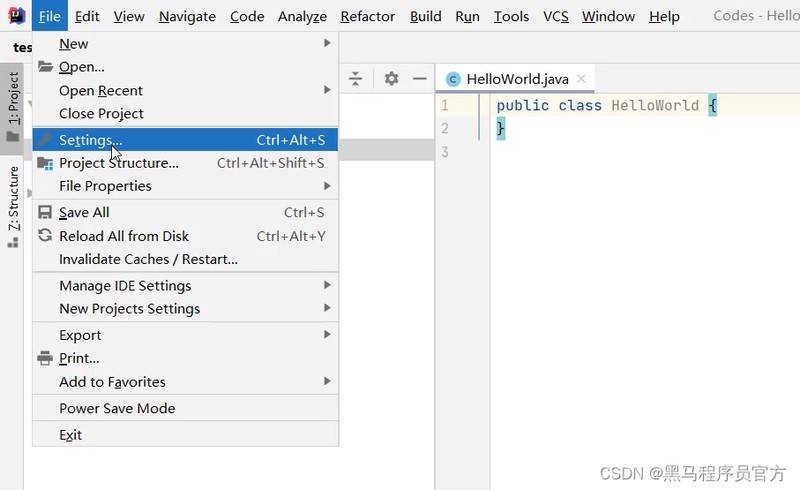
Task: Expand the Manage IDE Settings submenu arrow
Action: coord(327,285)
